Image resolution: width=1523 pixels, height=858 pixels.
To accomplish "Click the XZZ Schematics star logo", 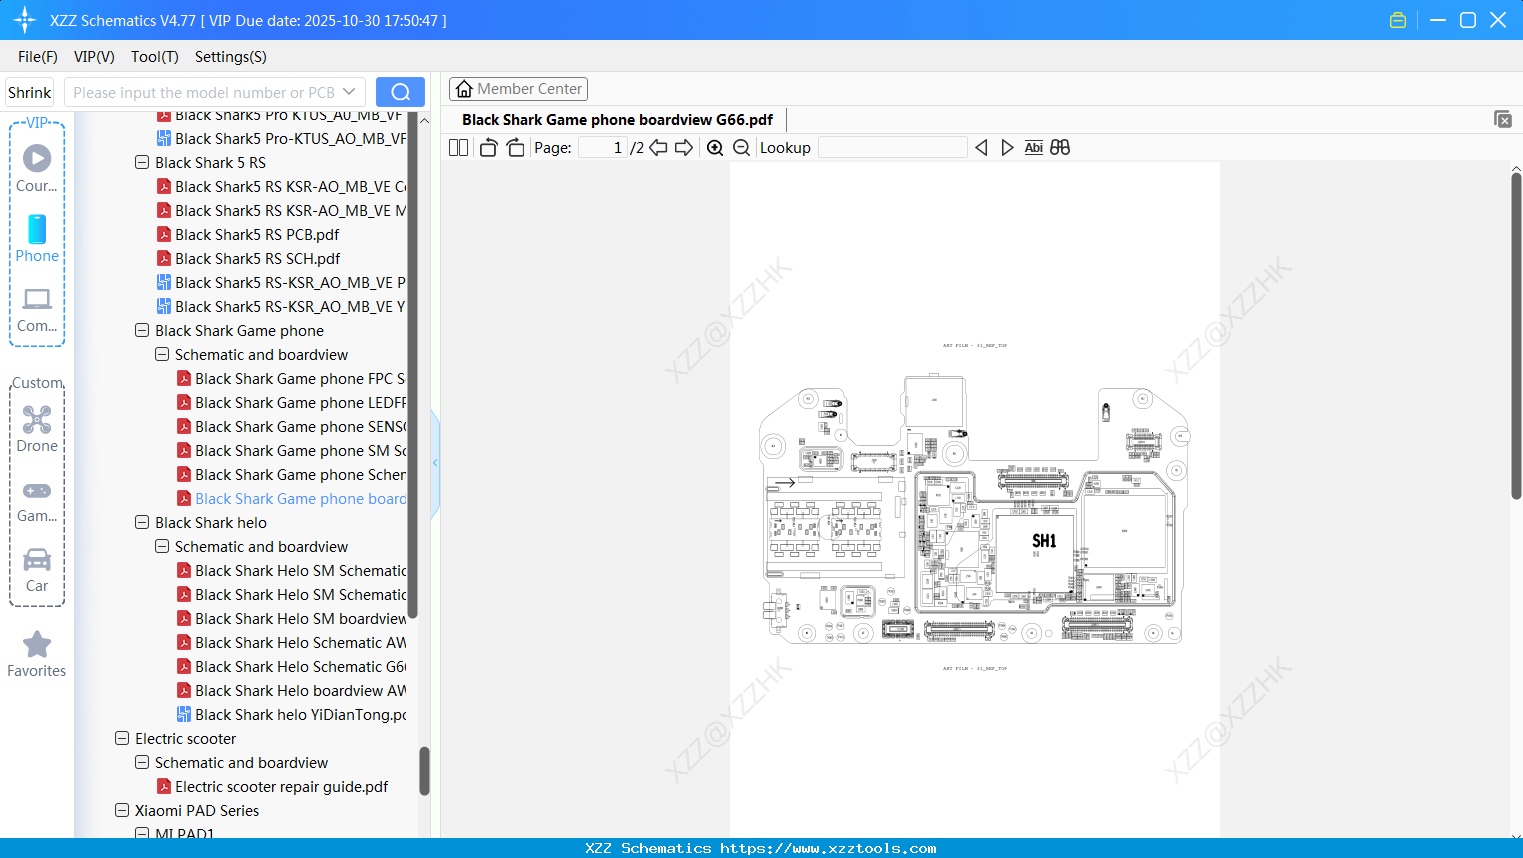I will click(25, 20).
